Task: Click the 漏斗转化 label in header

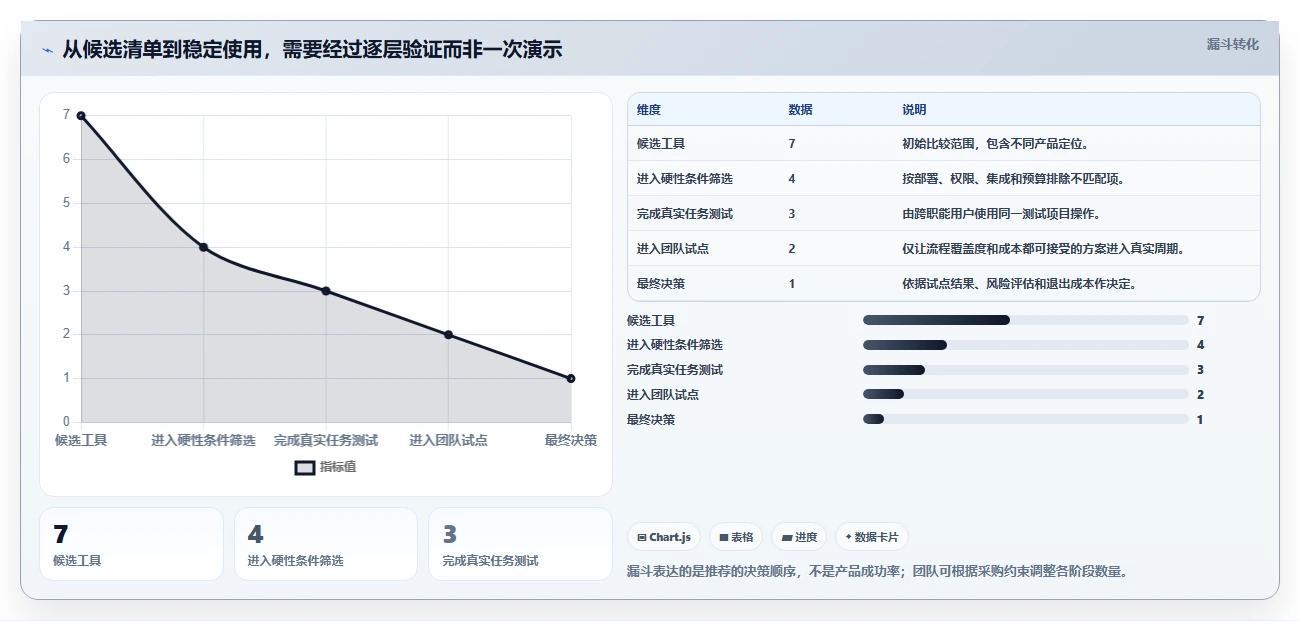Action: point(1232,45)
